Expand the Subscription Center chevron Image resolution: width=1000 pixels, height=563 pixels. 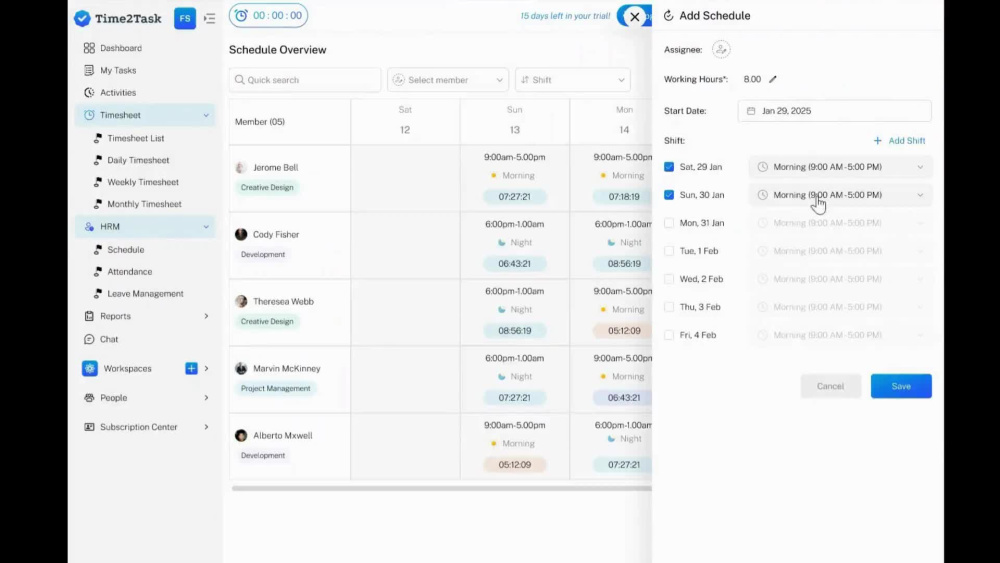tap(206, 427)
